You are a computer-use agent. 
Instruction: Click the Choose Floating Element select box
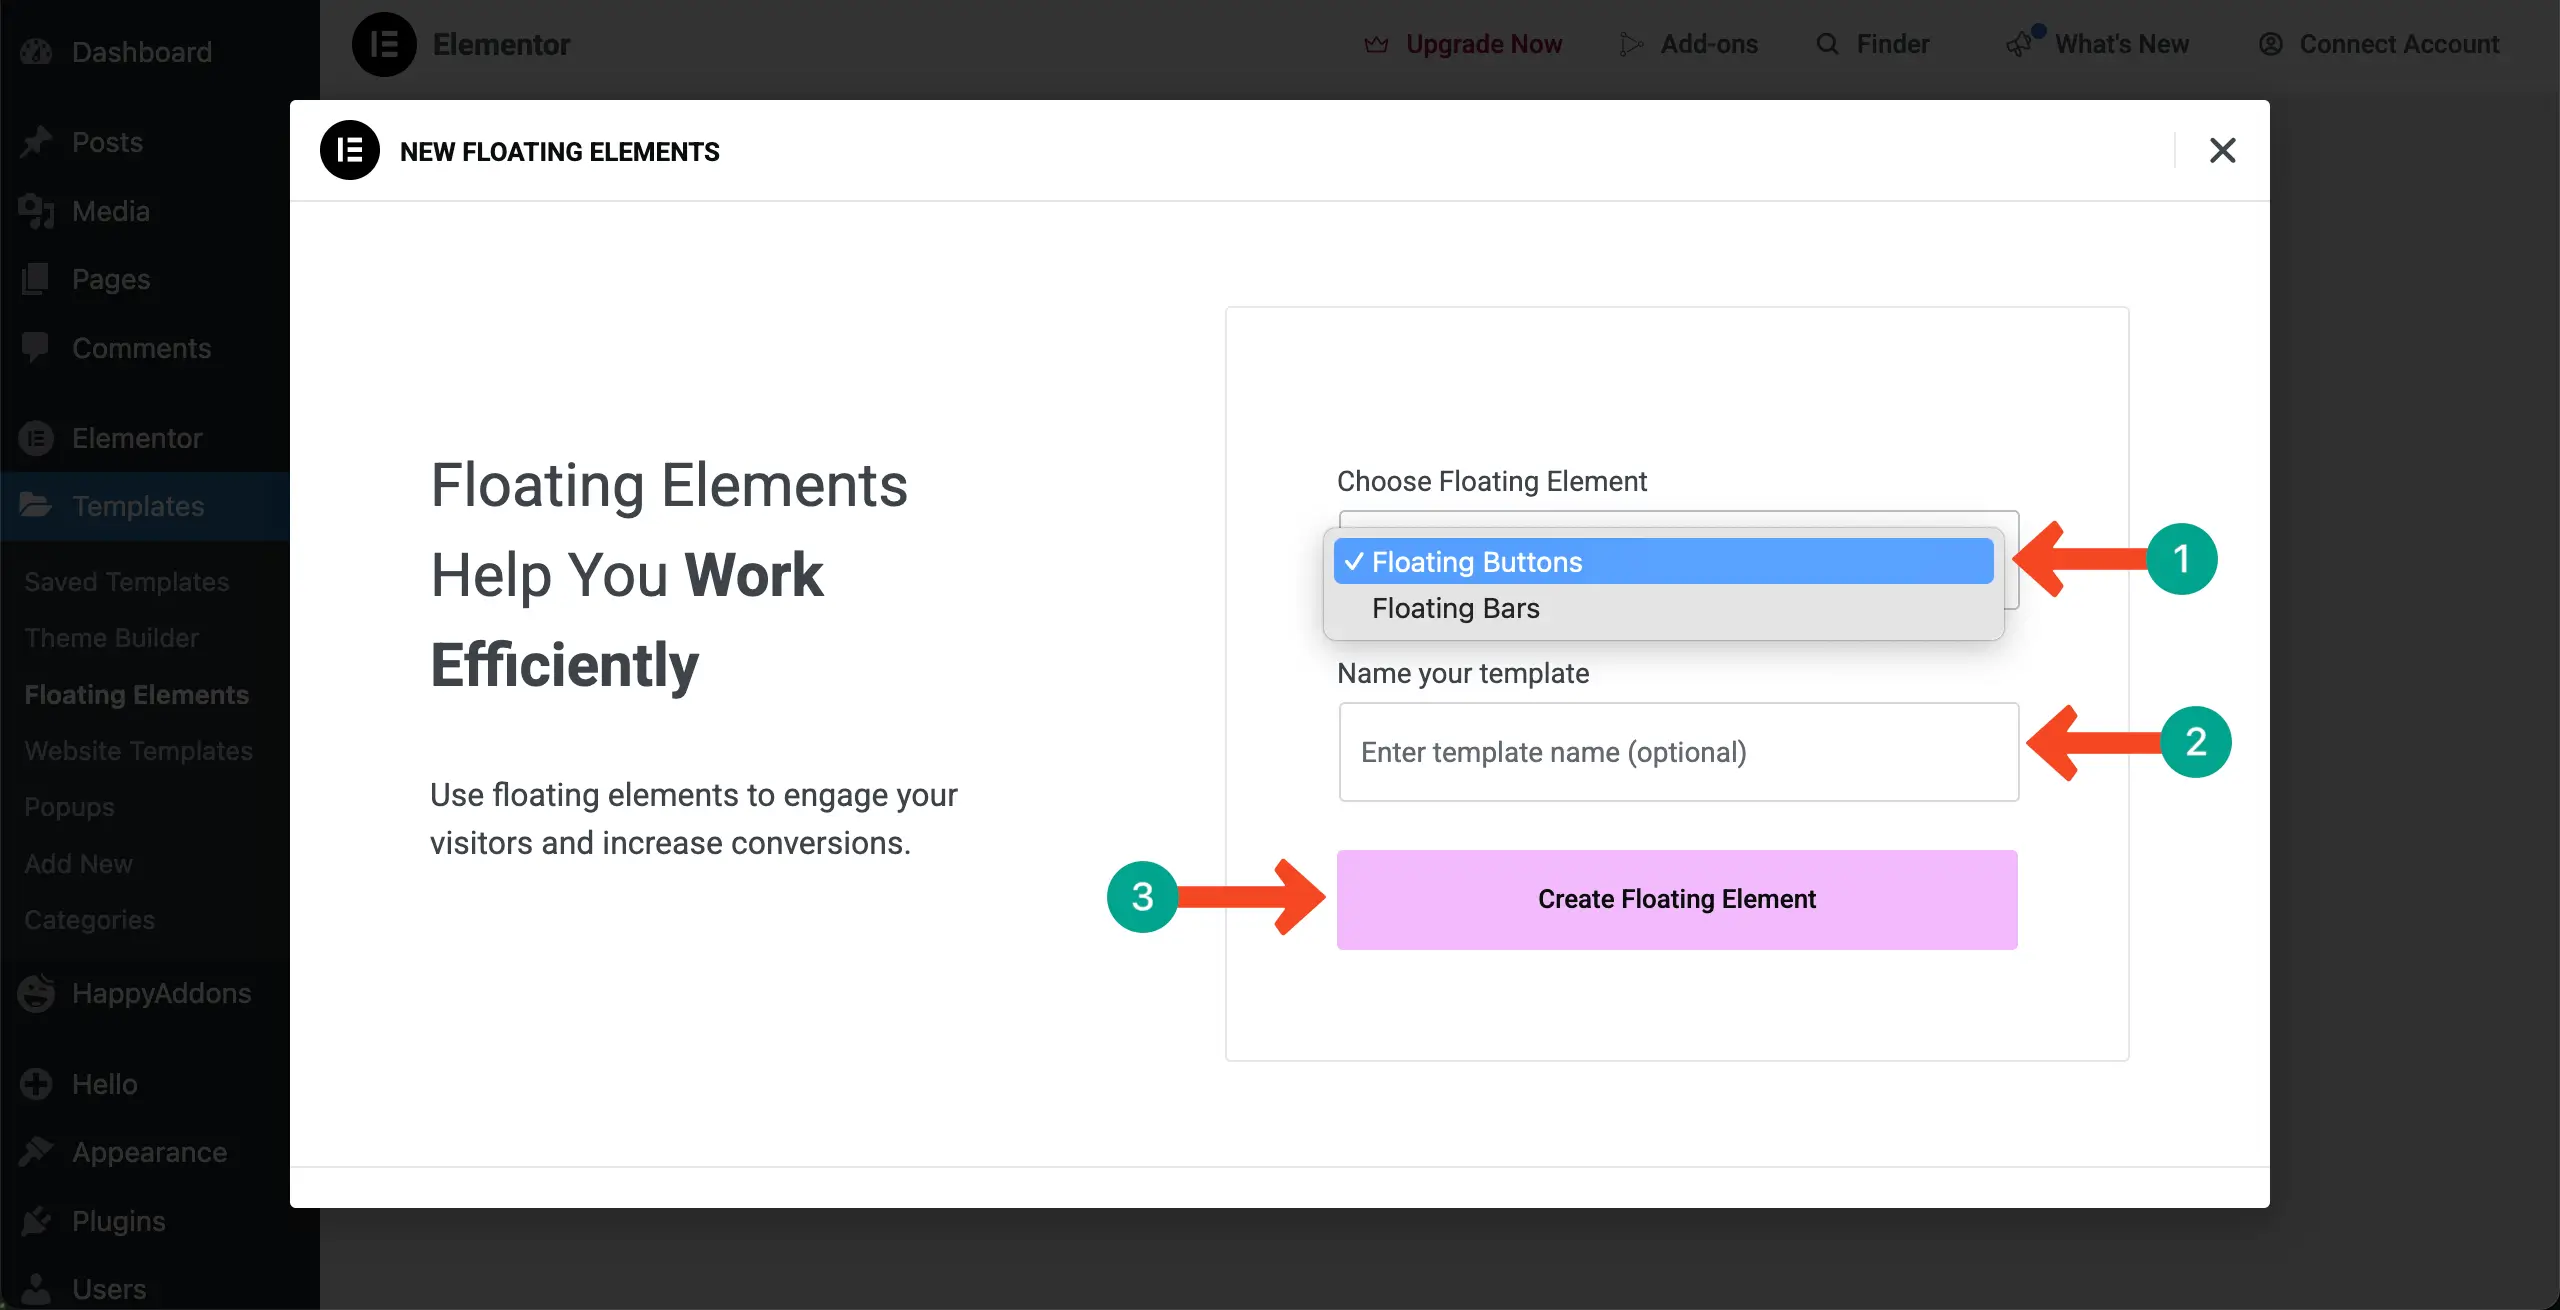coord(1678,519)
